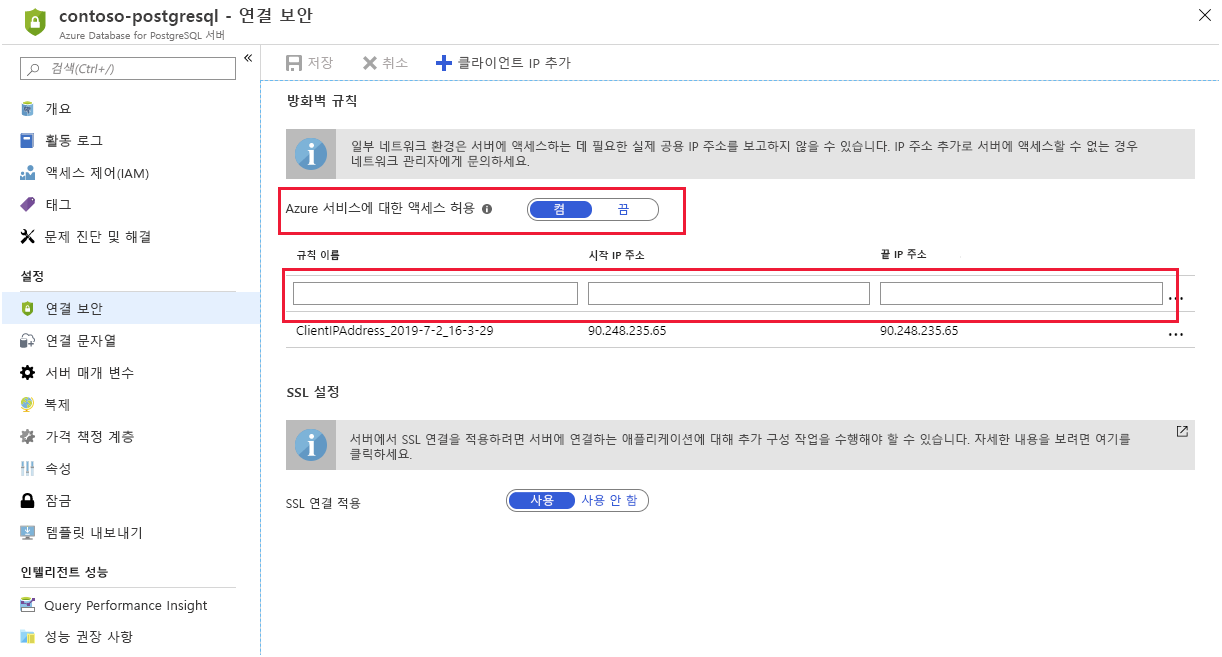This screenshot has height=657, width=1222.
Task: Click the Query Performance Insight icon
Action: pyautogui.click(x=28, y=605)
